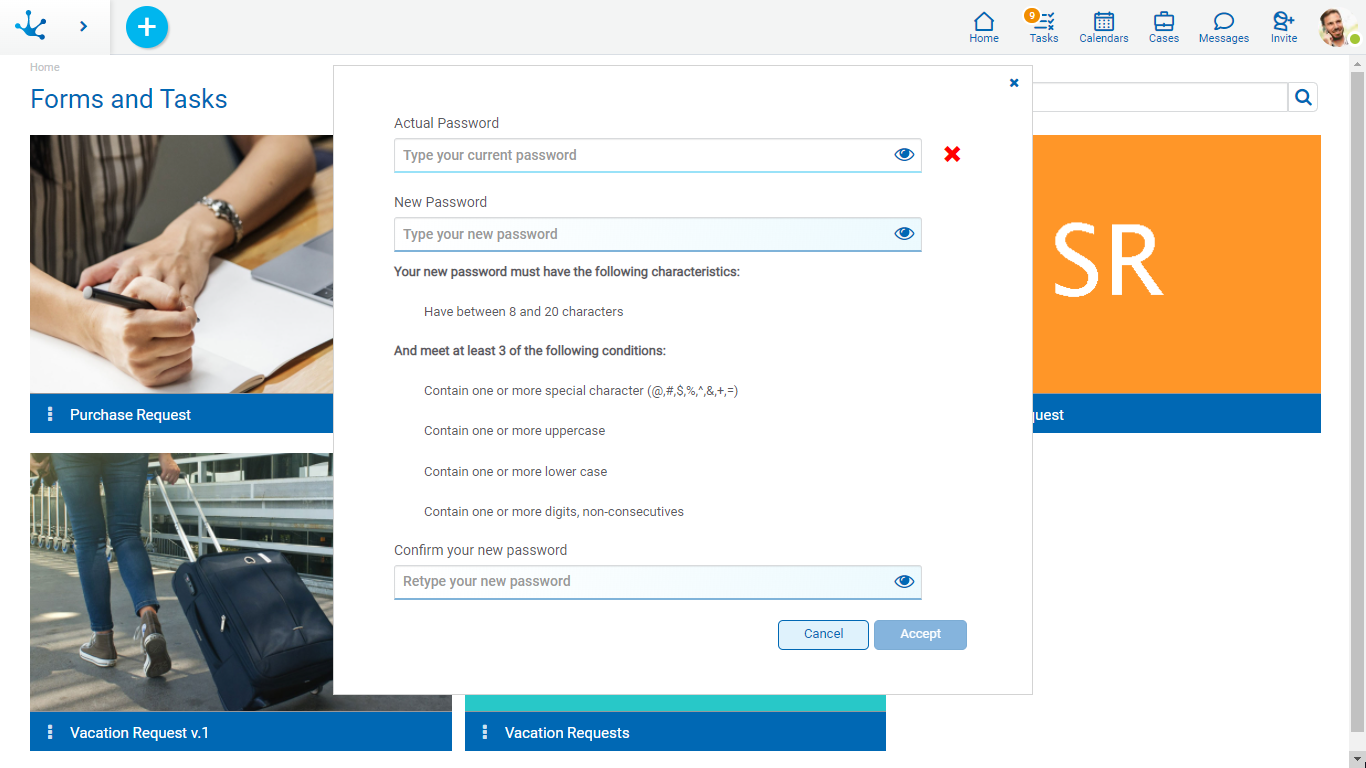Reveal the confirm password field text
1366x768 pixels.
click(904, 582)
